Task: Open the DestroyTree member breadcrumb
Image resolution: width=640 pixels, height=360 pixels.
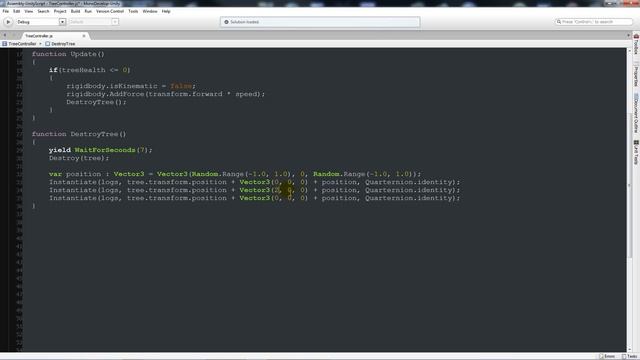Action: pyautogui.click(x=63, y=44)
